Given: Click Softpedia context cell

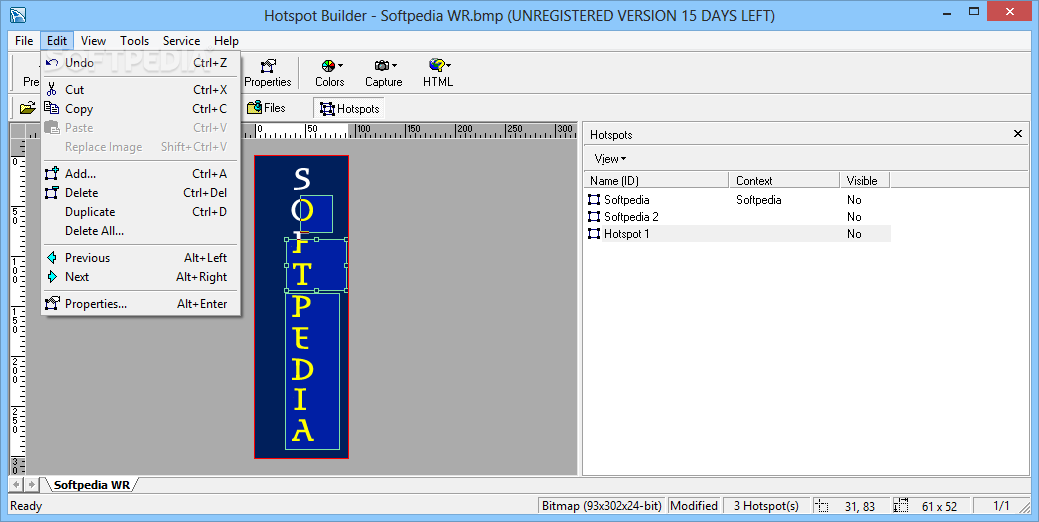Looking at the screenshot, I should click(759, 199).
